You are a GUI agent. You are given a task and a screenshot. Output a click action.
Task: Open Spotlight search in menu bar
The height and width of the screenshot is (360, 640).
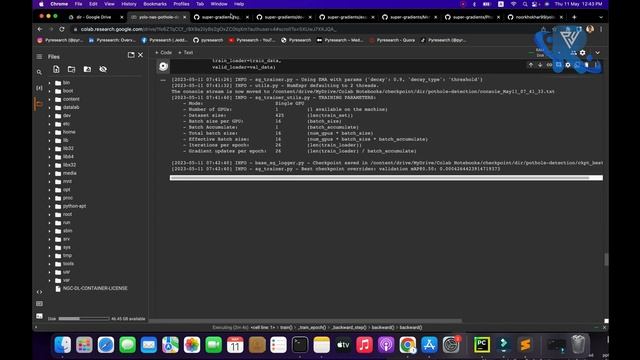point(524,4)
